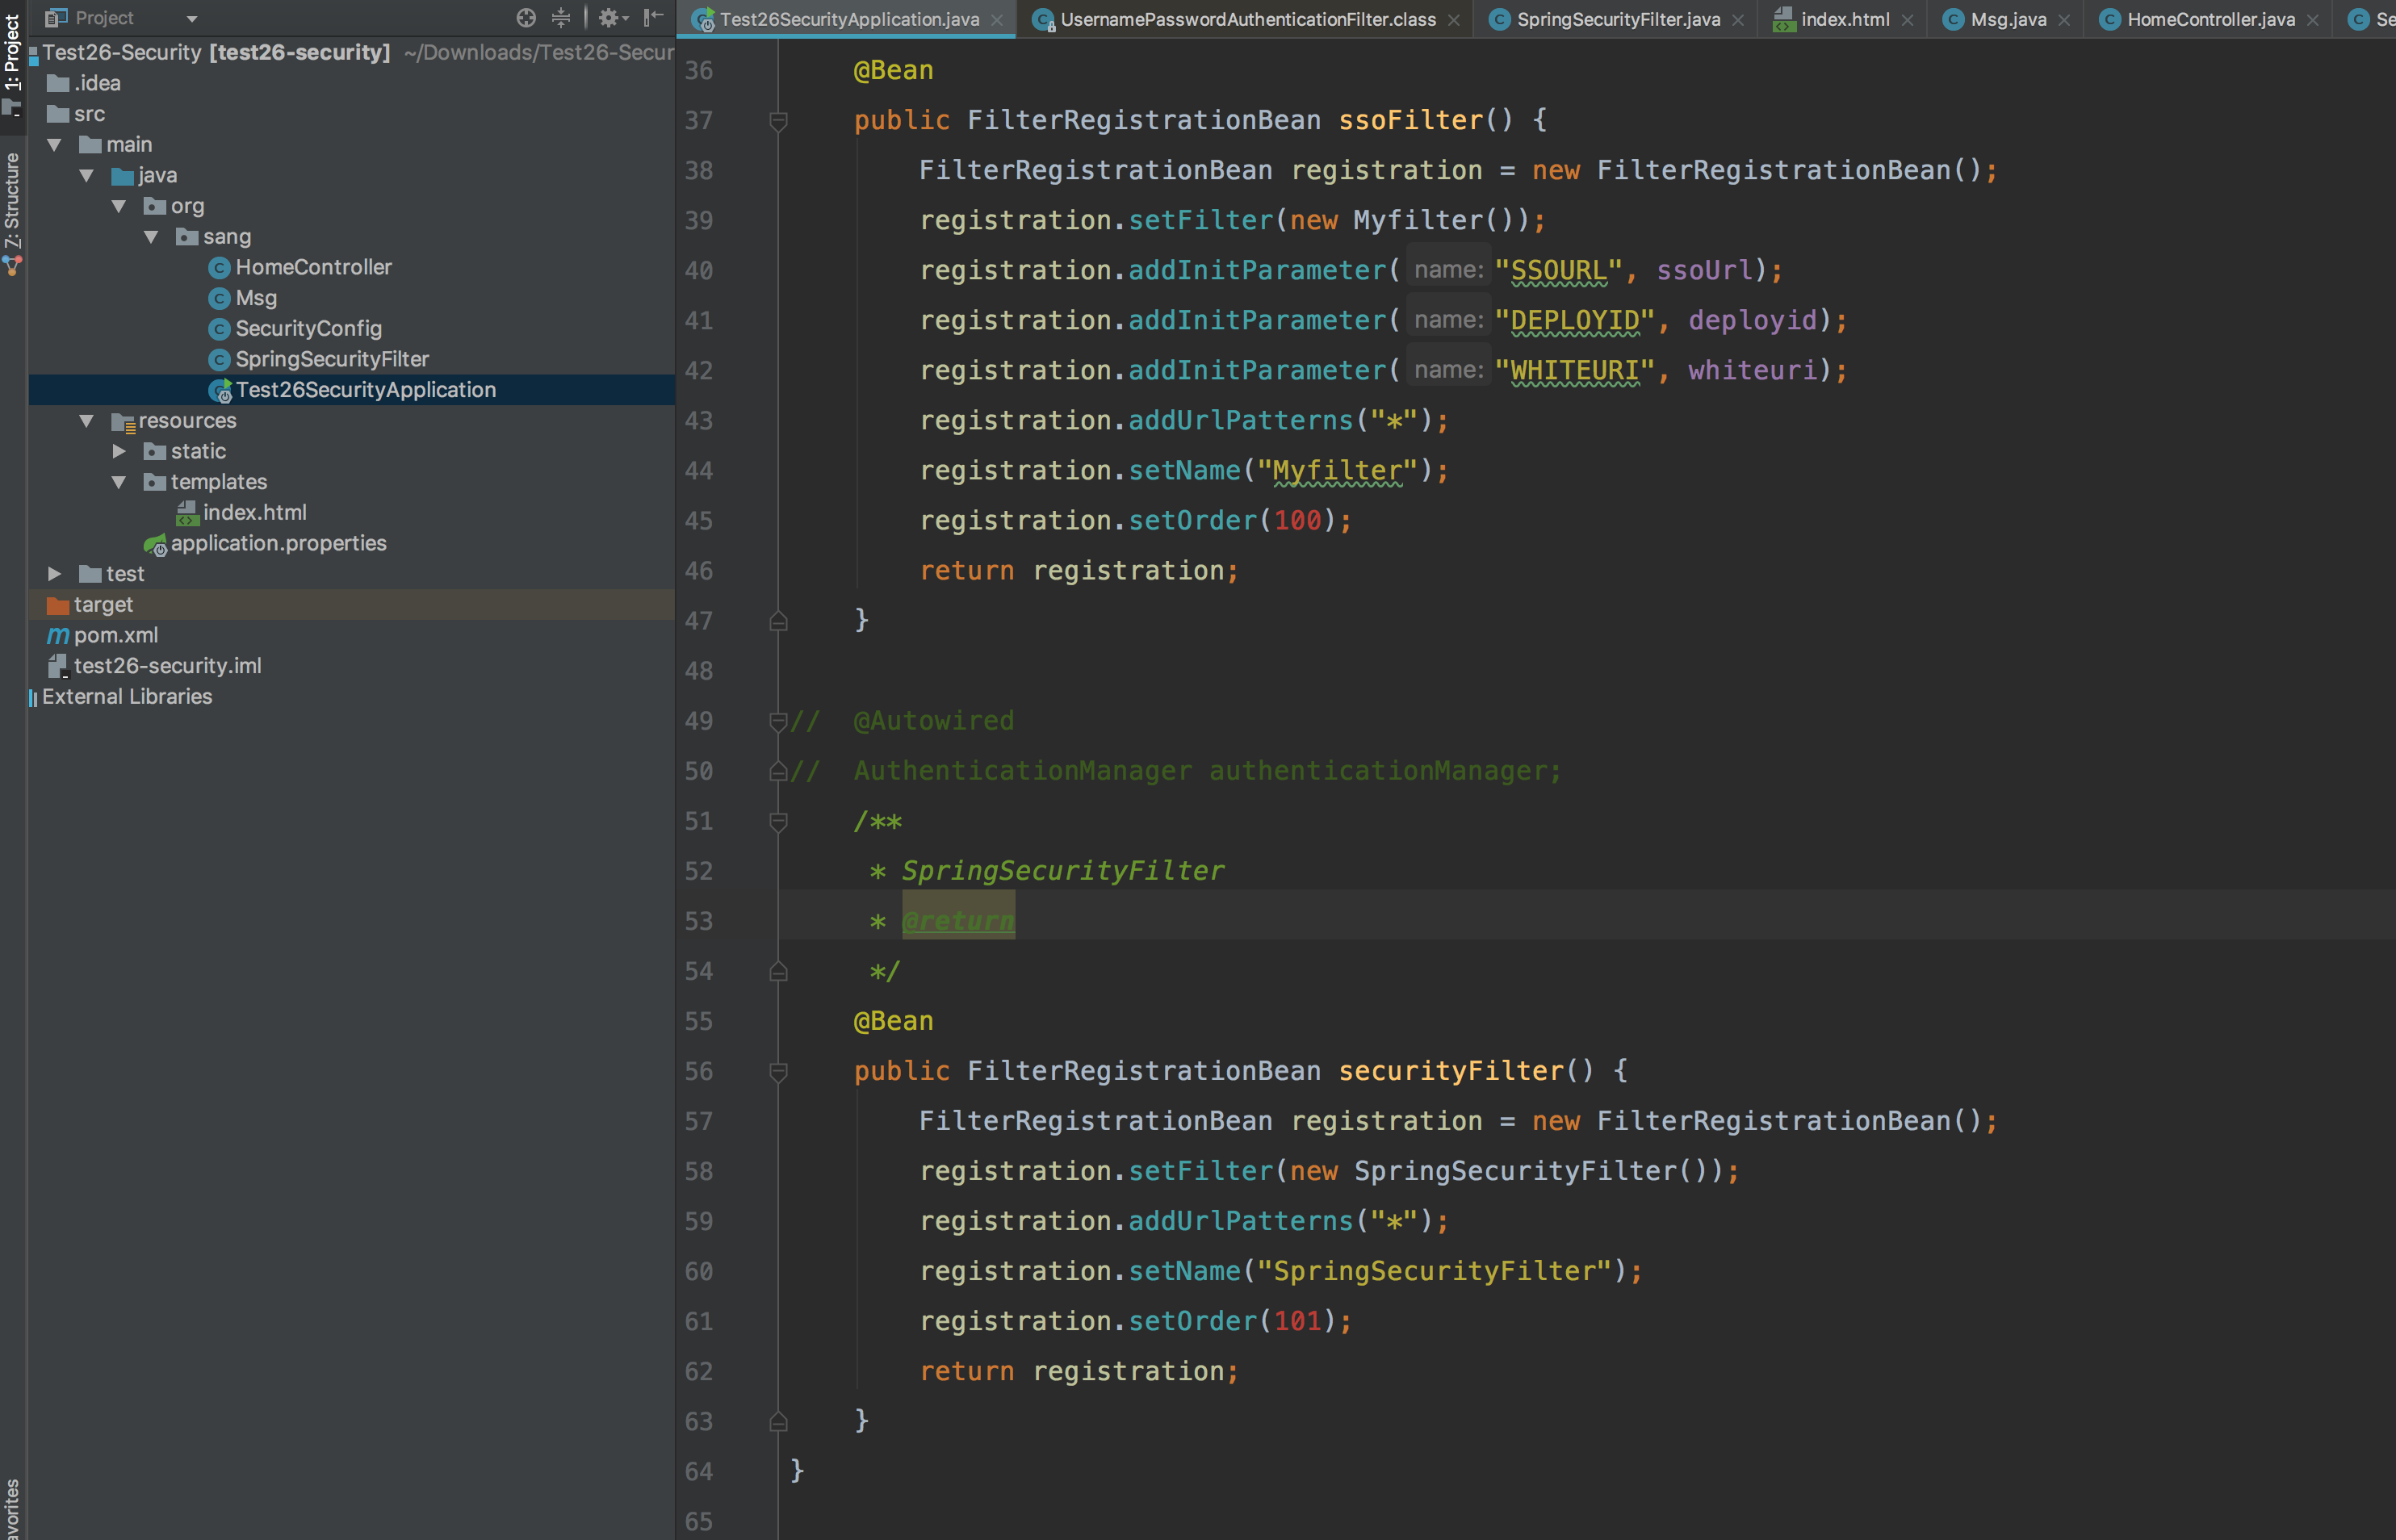
Task: Open SecurityConfig class in tree
Action: coord(308,328)
